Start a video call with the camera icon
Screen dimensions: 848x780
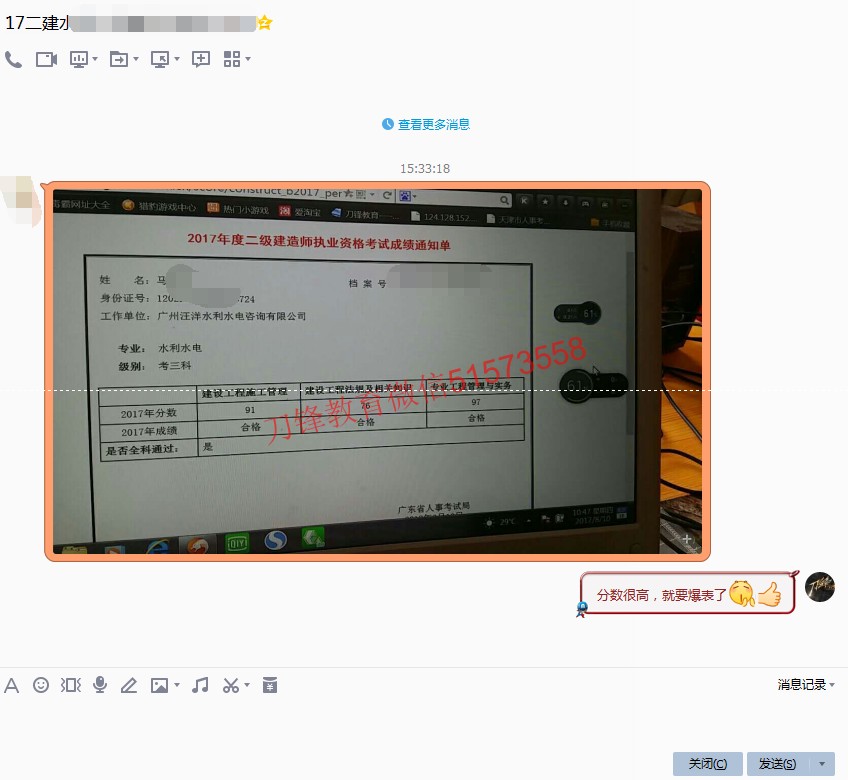46,59
